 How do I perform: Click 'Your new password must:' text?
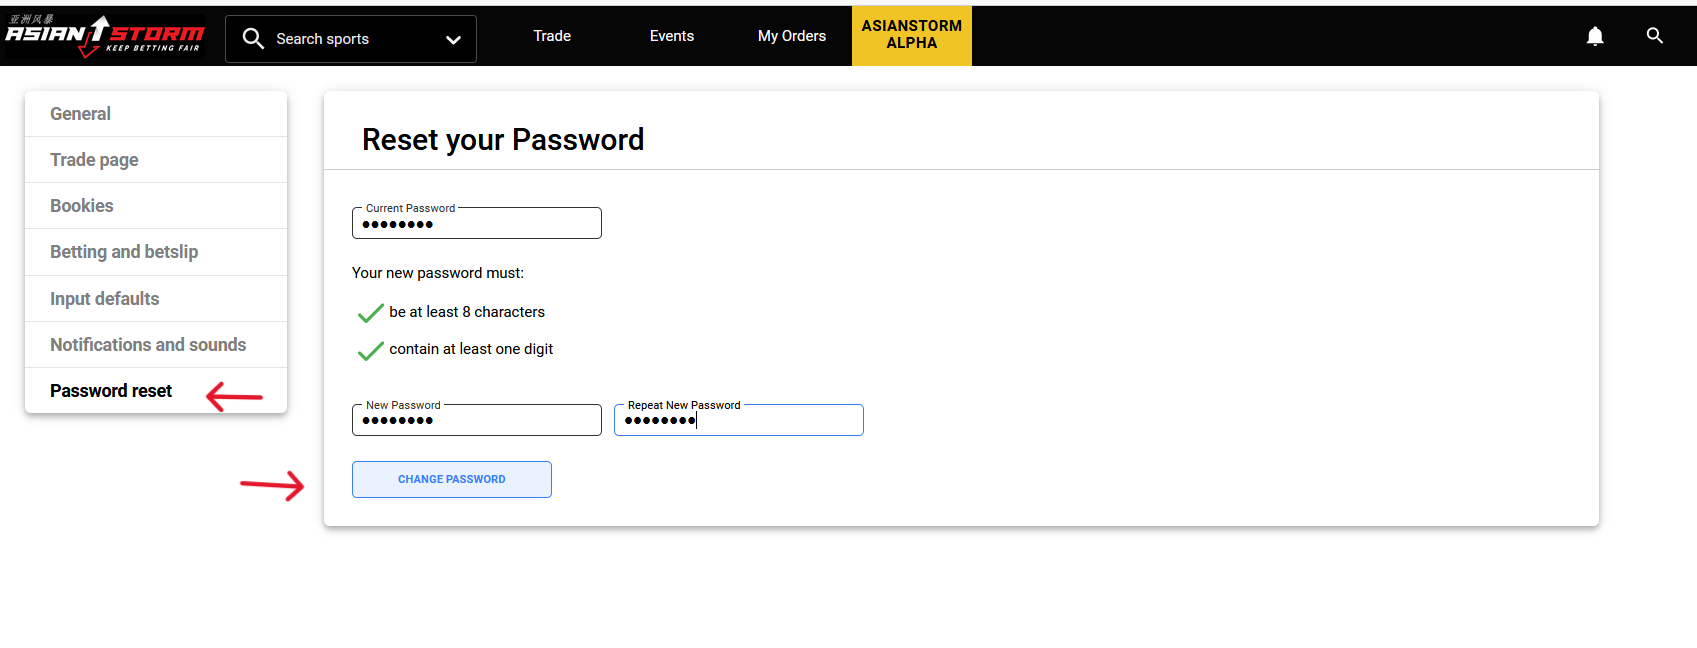click(438, 273)
